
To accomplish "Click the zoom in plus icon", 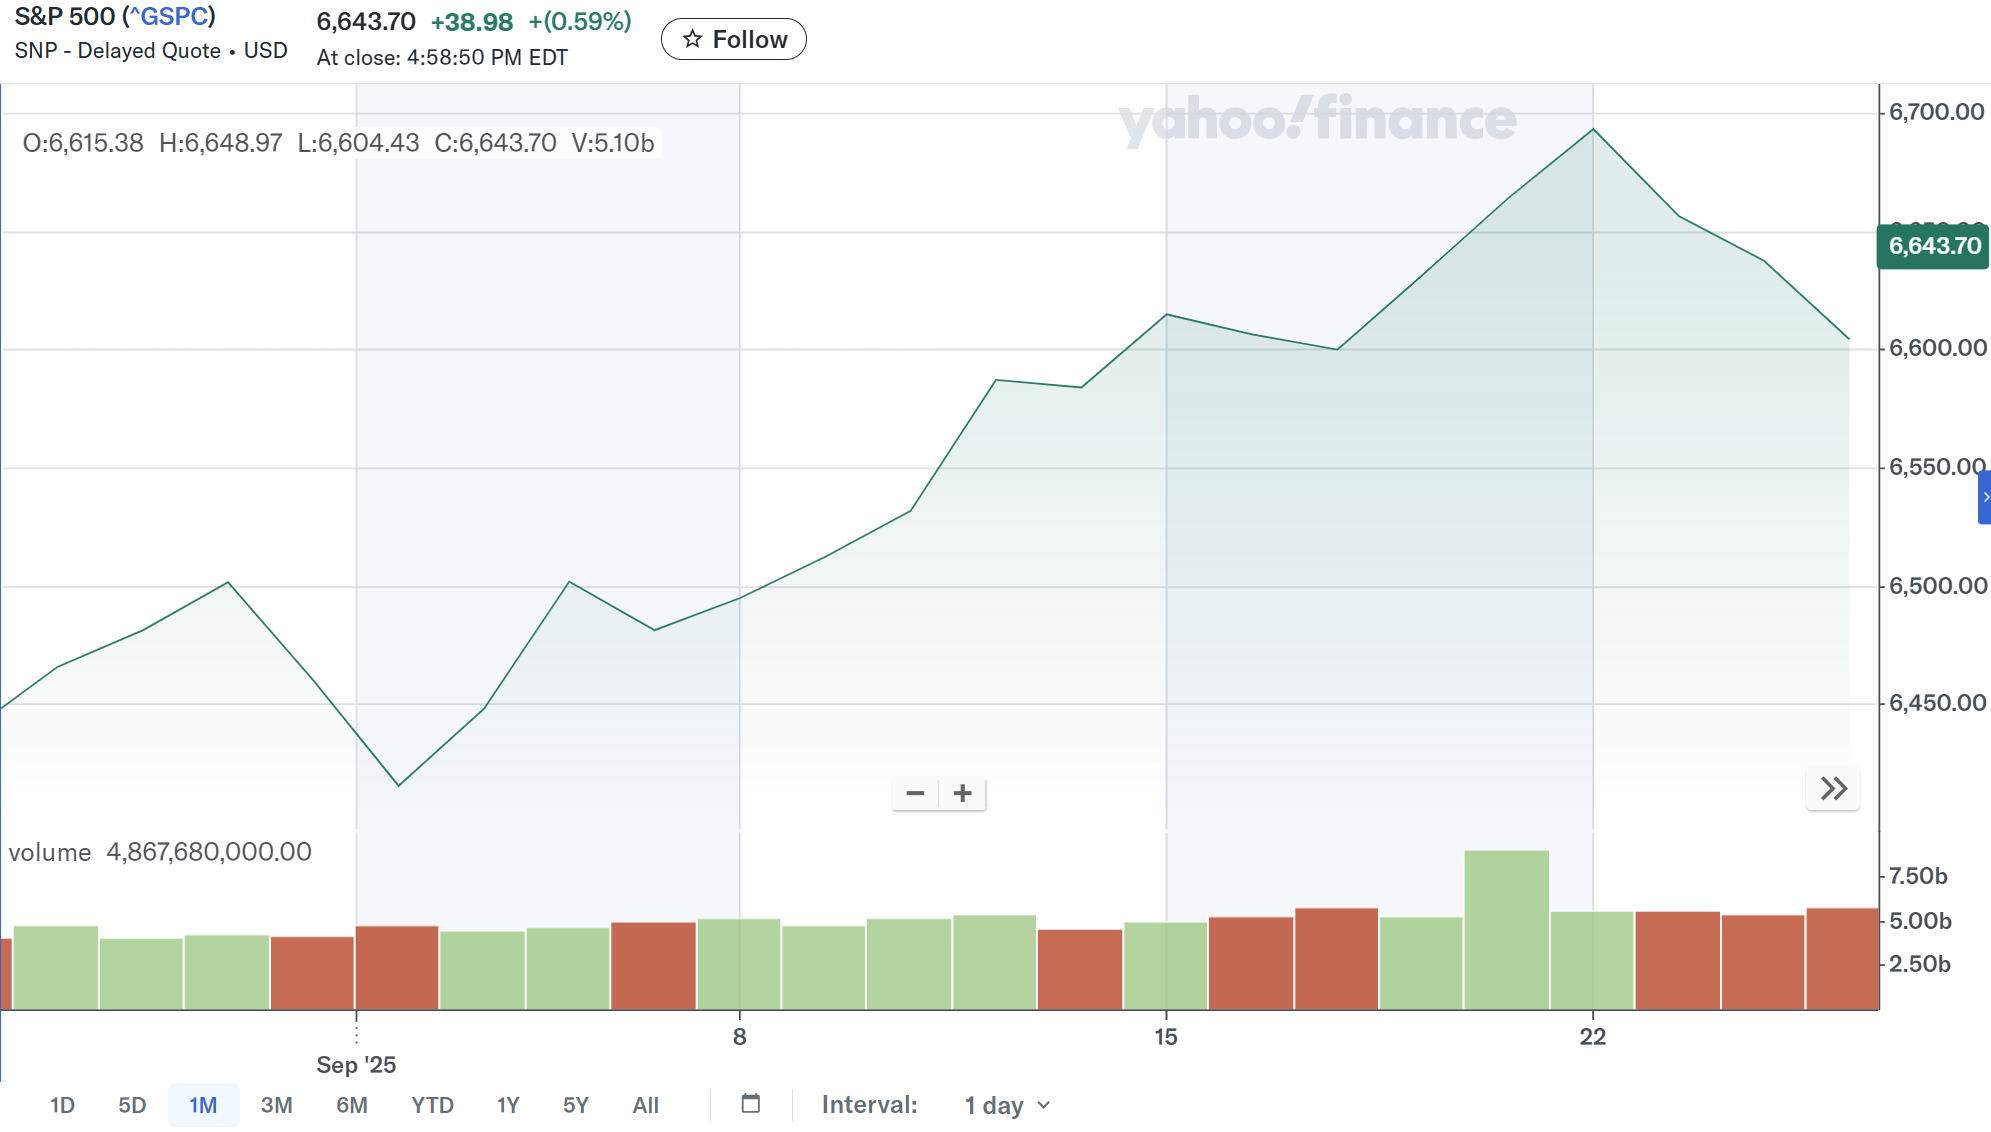I will click(x=962, y=794).
